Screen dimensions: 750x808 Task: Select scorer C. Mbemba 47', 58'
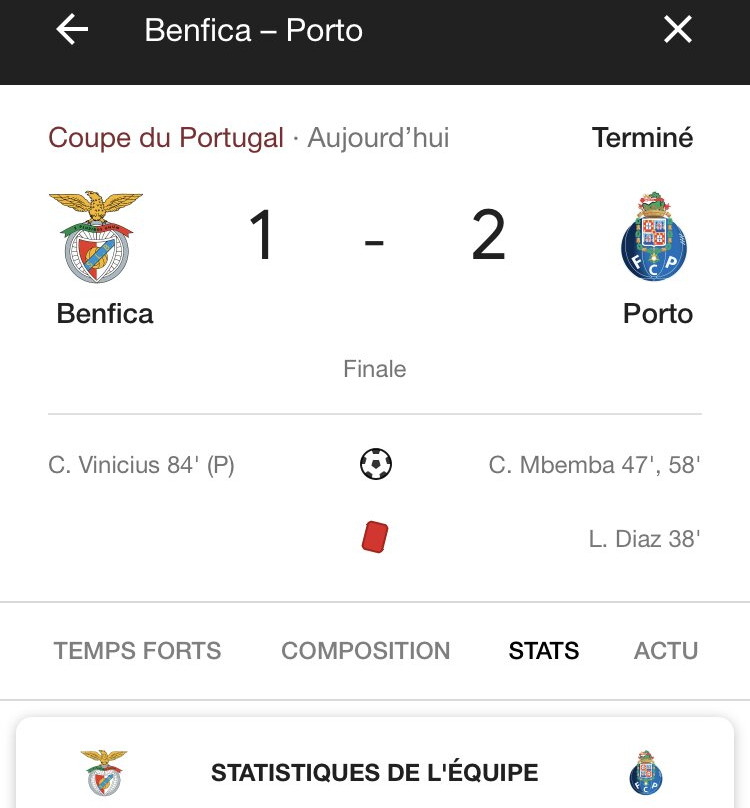click(594, 465)
